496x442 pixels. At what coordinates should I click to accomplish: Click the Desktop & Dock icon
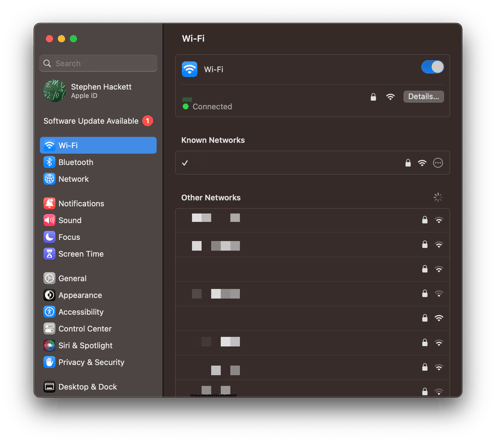49,387
